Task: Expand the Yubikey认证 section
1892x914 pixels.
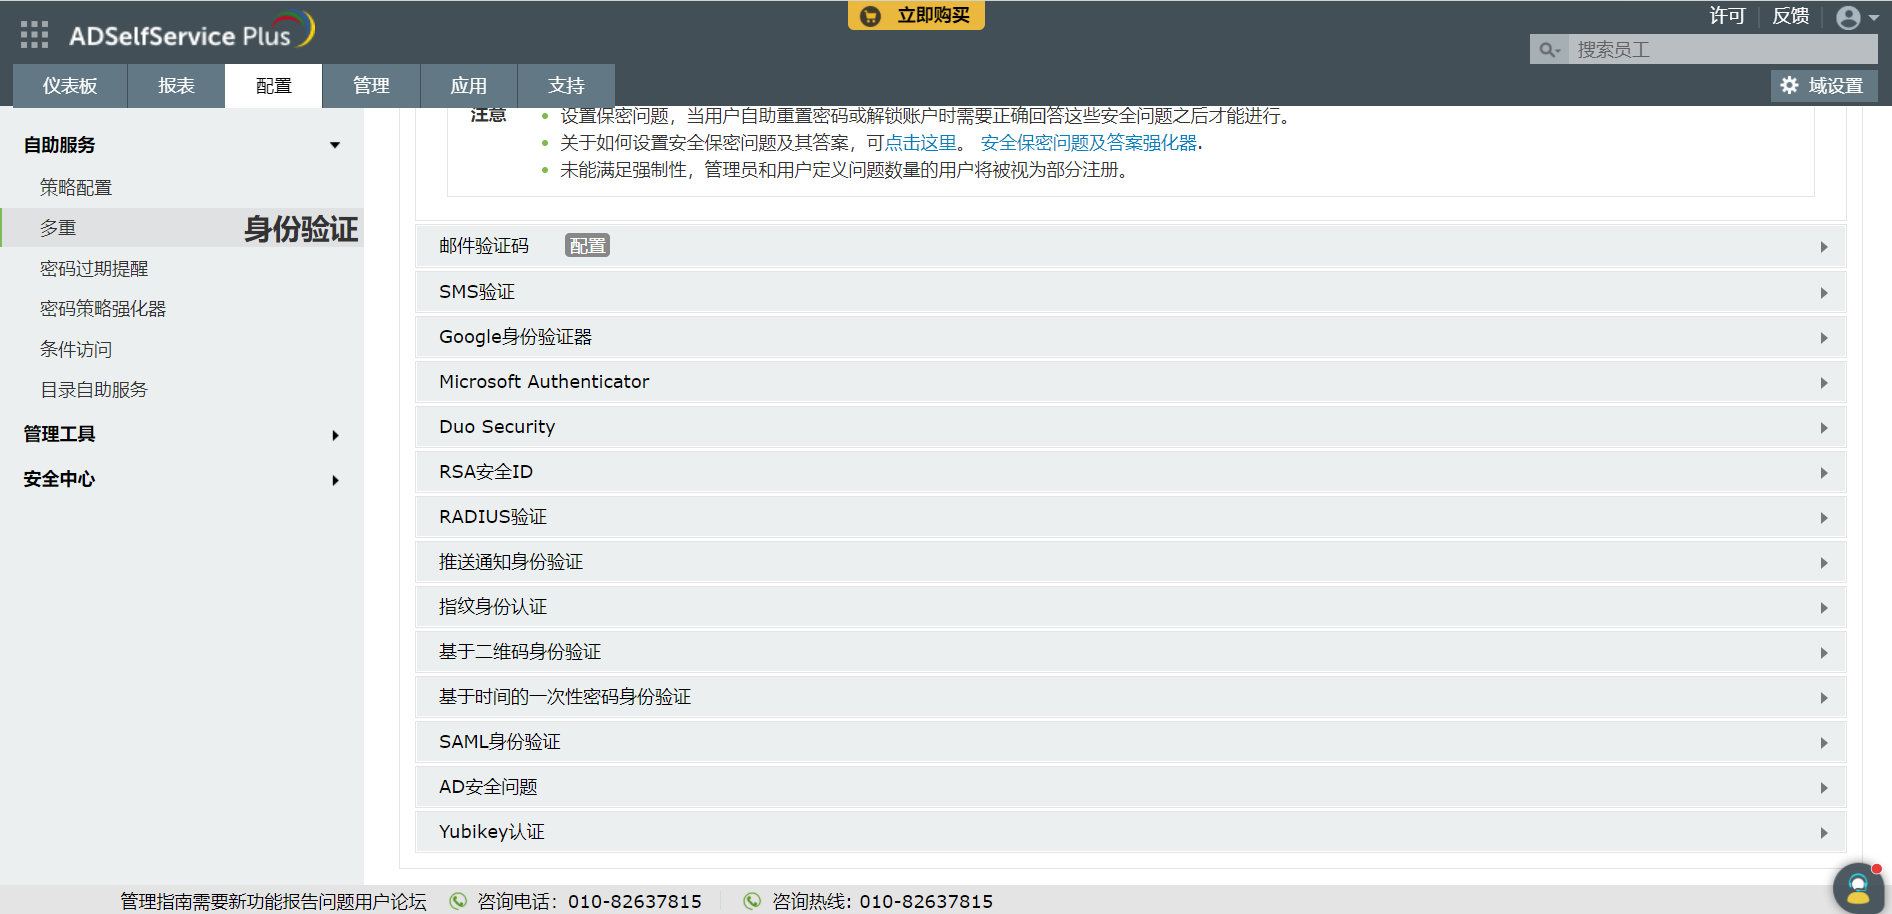Action: pos(1130,832)
